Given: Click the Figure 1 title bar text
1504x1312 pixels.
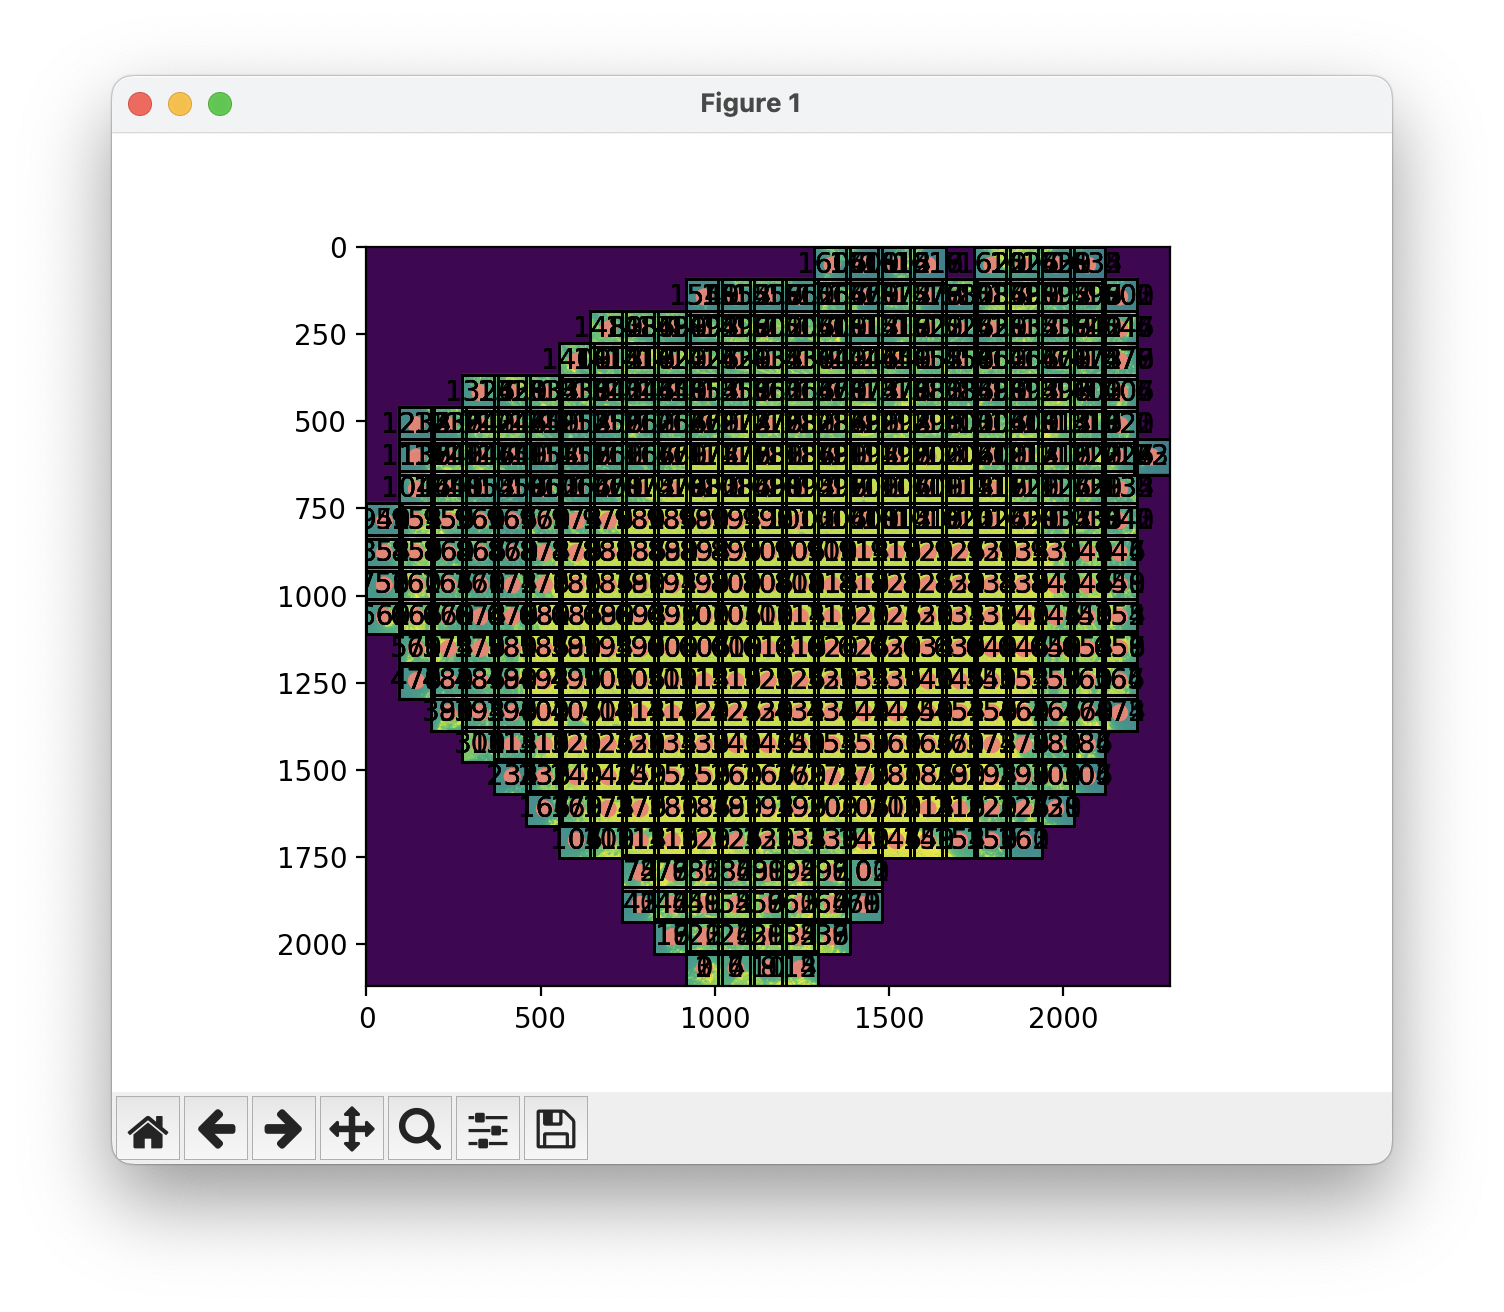Looking at the screenshot, I should tap(749, 102).
